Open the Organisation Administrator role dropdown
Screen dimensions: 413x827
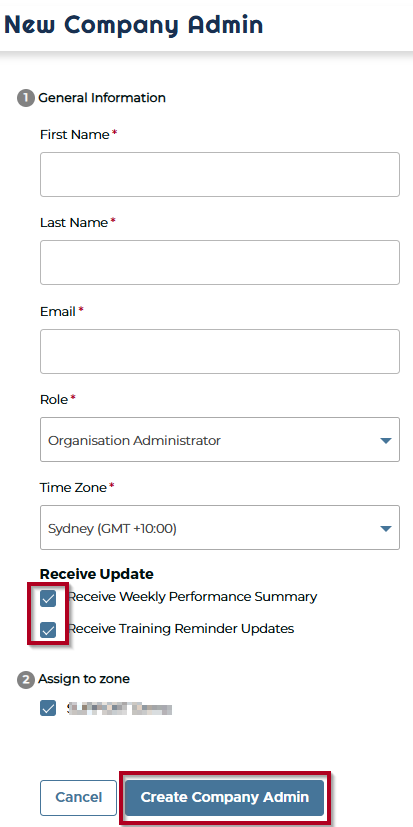point(219,440)
